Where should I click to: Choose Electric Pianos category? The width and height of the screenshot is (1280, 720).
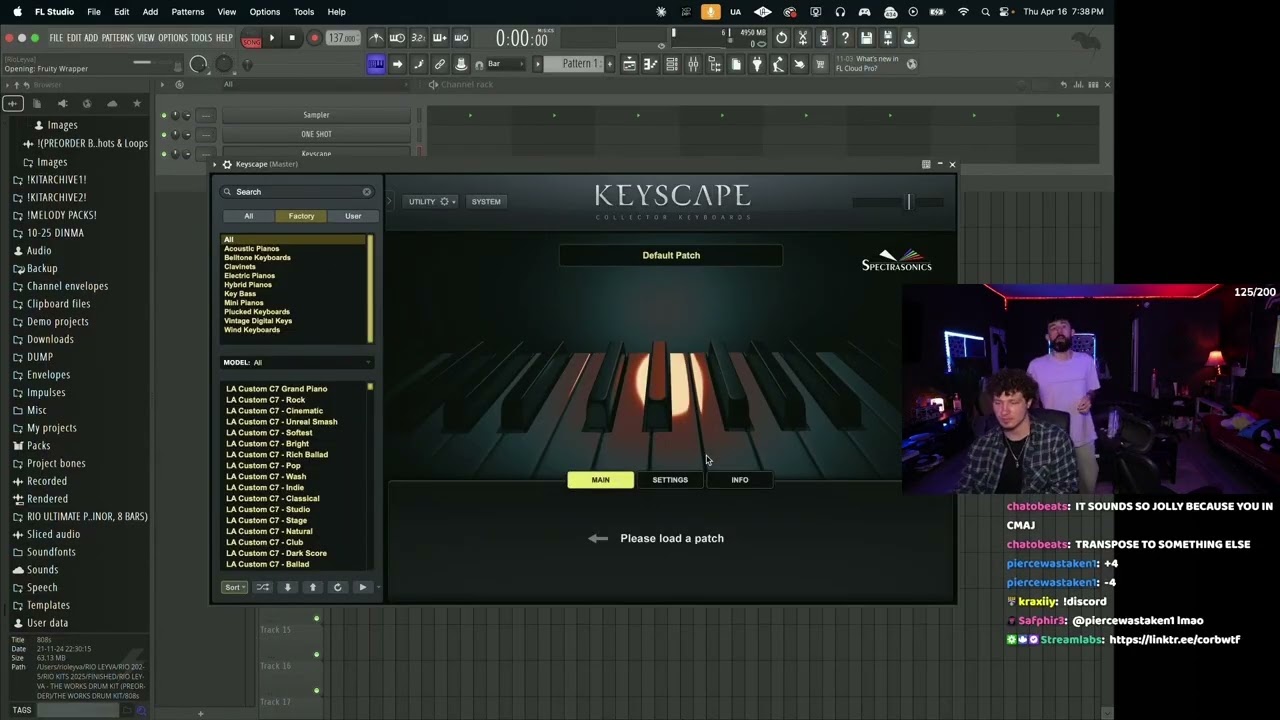click(249, 275)
